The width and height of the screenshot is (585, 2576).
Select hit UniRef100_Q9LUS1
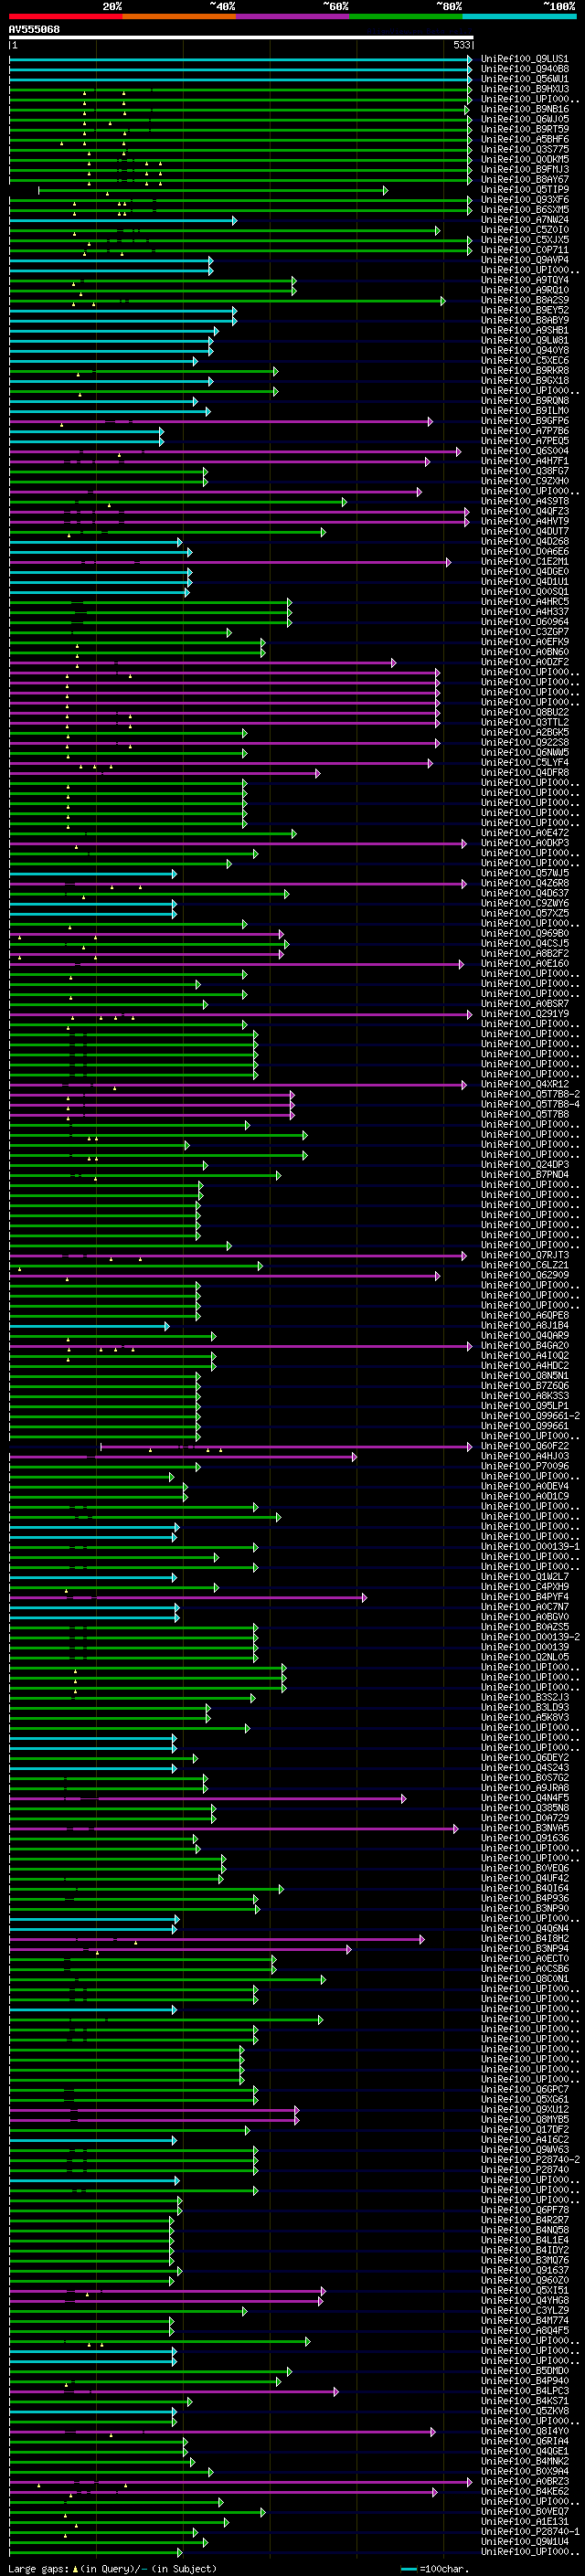[524, 59]
